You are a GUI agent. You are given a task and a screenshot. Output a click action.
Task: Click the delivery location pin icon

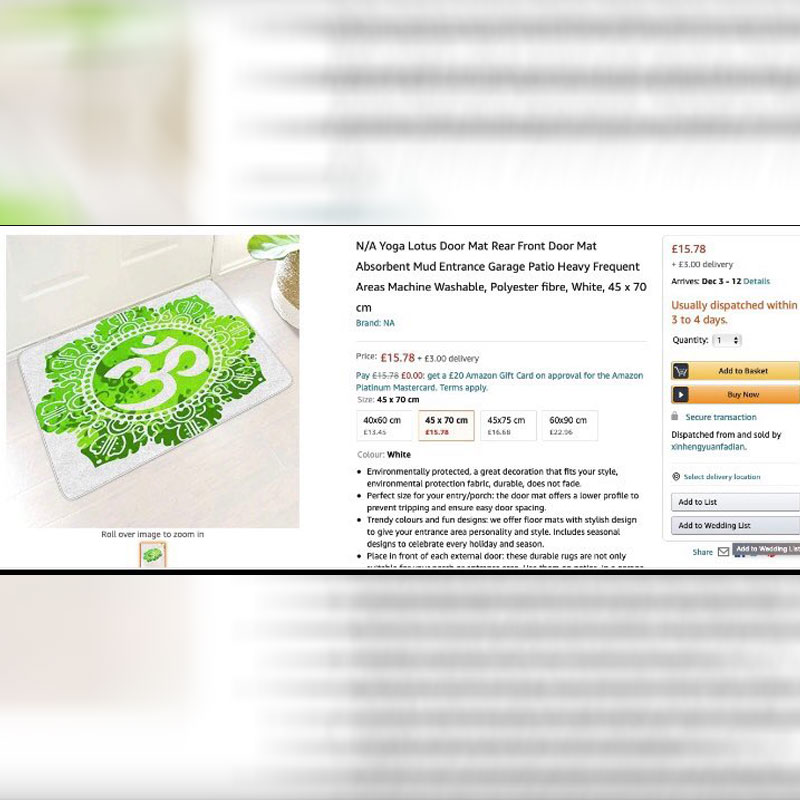pos(676,477)
